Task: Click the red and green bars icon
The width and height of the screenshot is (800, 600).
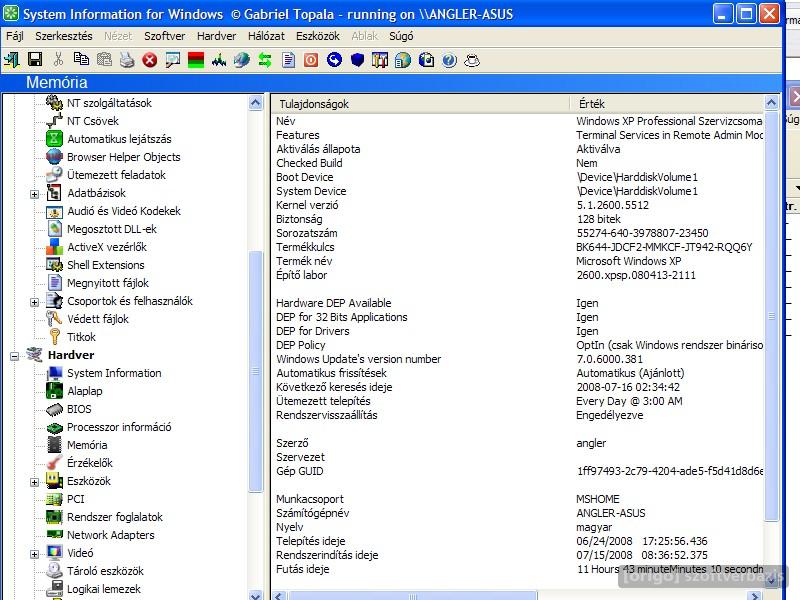Action: click(x=196, y=60)
